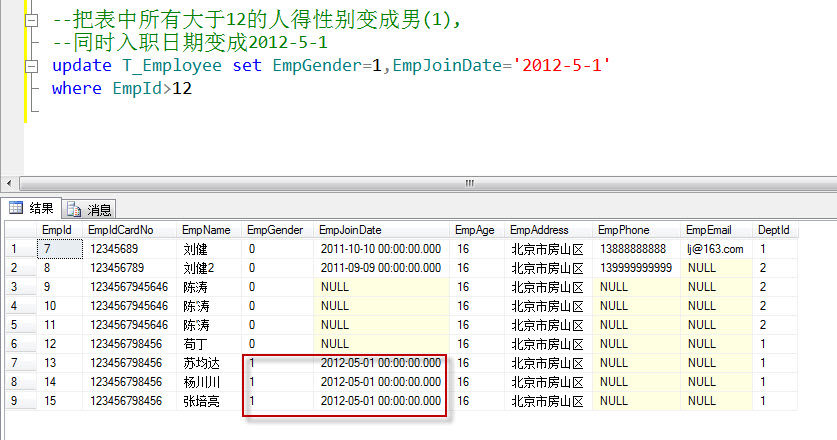This screenshot has height=440, width=837.
Task: Click the where keyword in the query
Action: point(76,88)
